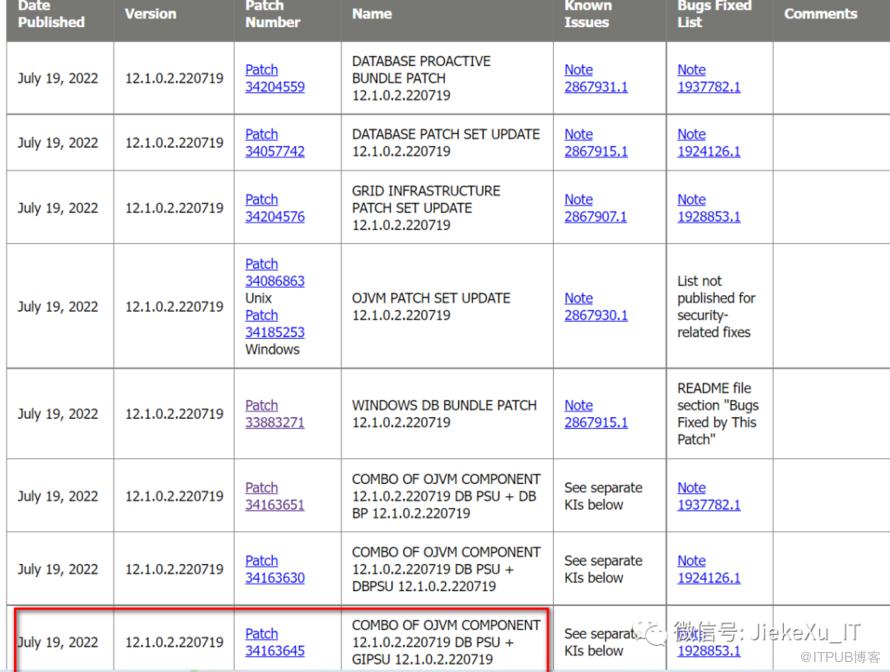The width and height of the screenshot is (890, 672).
Task: Select the Patch Number column header
Action: click(x=272, y=14)
